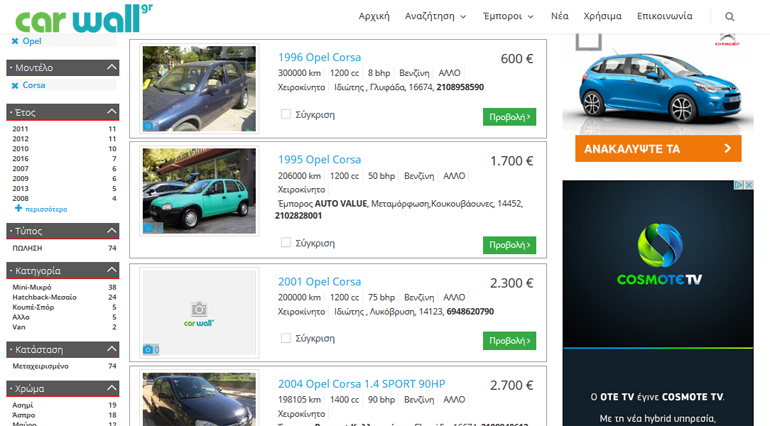
Task: Click the photo count camera icon on 1996 Corsa
Action: pyautogui.click(x=148, y=126)
